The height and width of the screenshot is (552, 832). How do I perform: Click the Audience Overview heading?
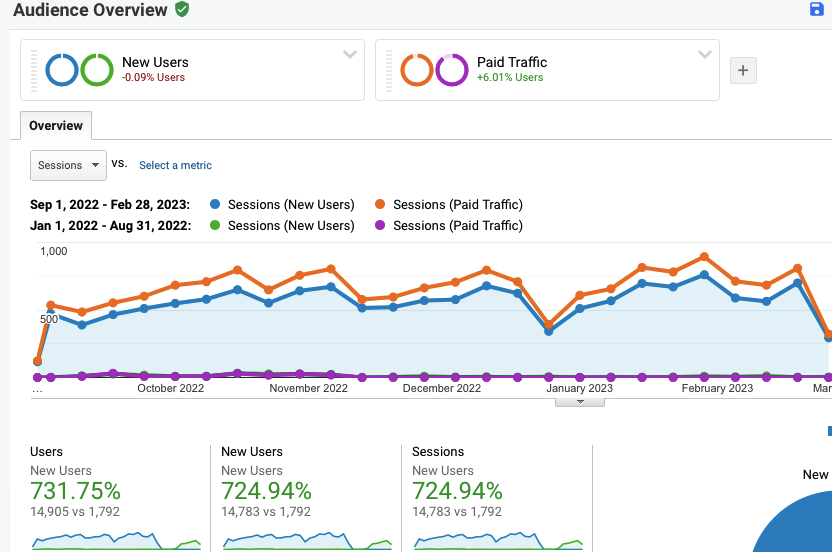pyautogui.click(x=90, y=10)
